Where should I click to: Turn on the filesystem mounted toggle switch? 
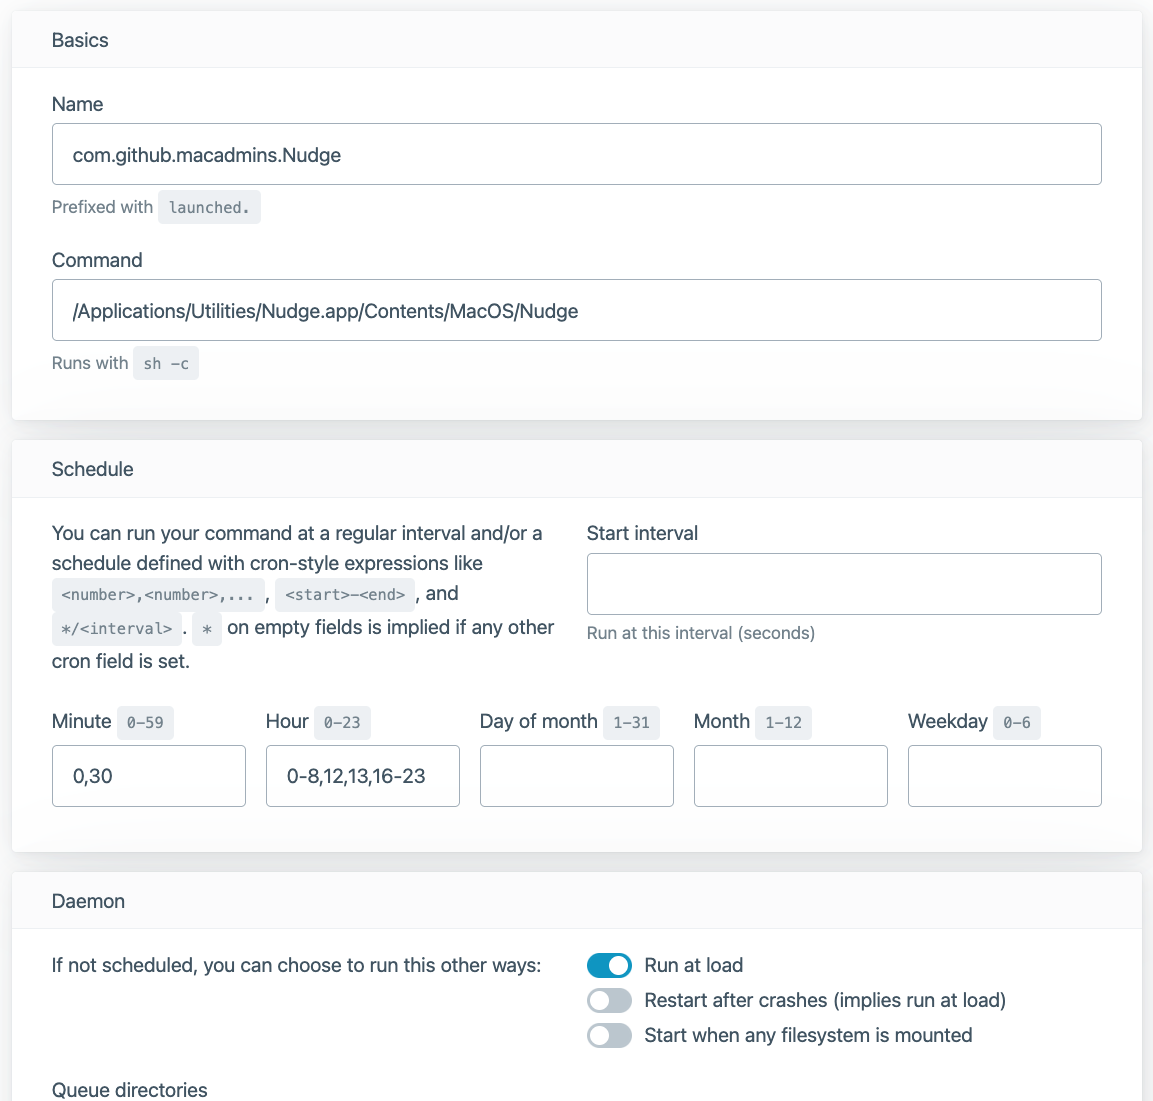(609, 1035)
